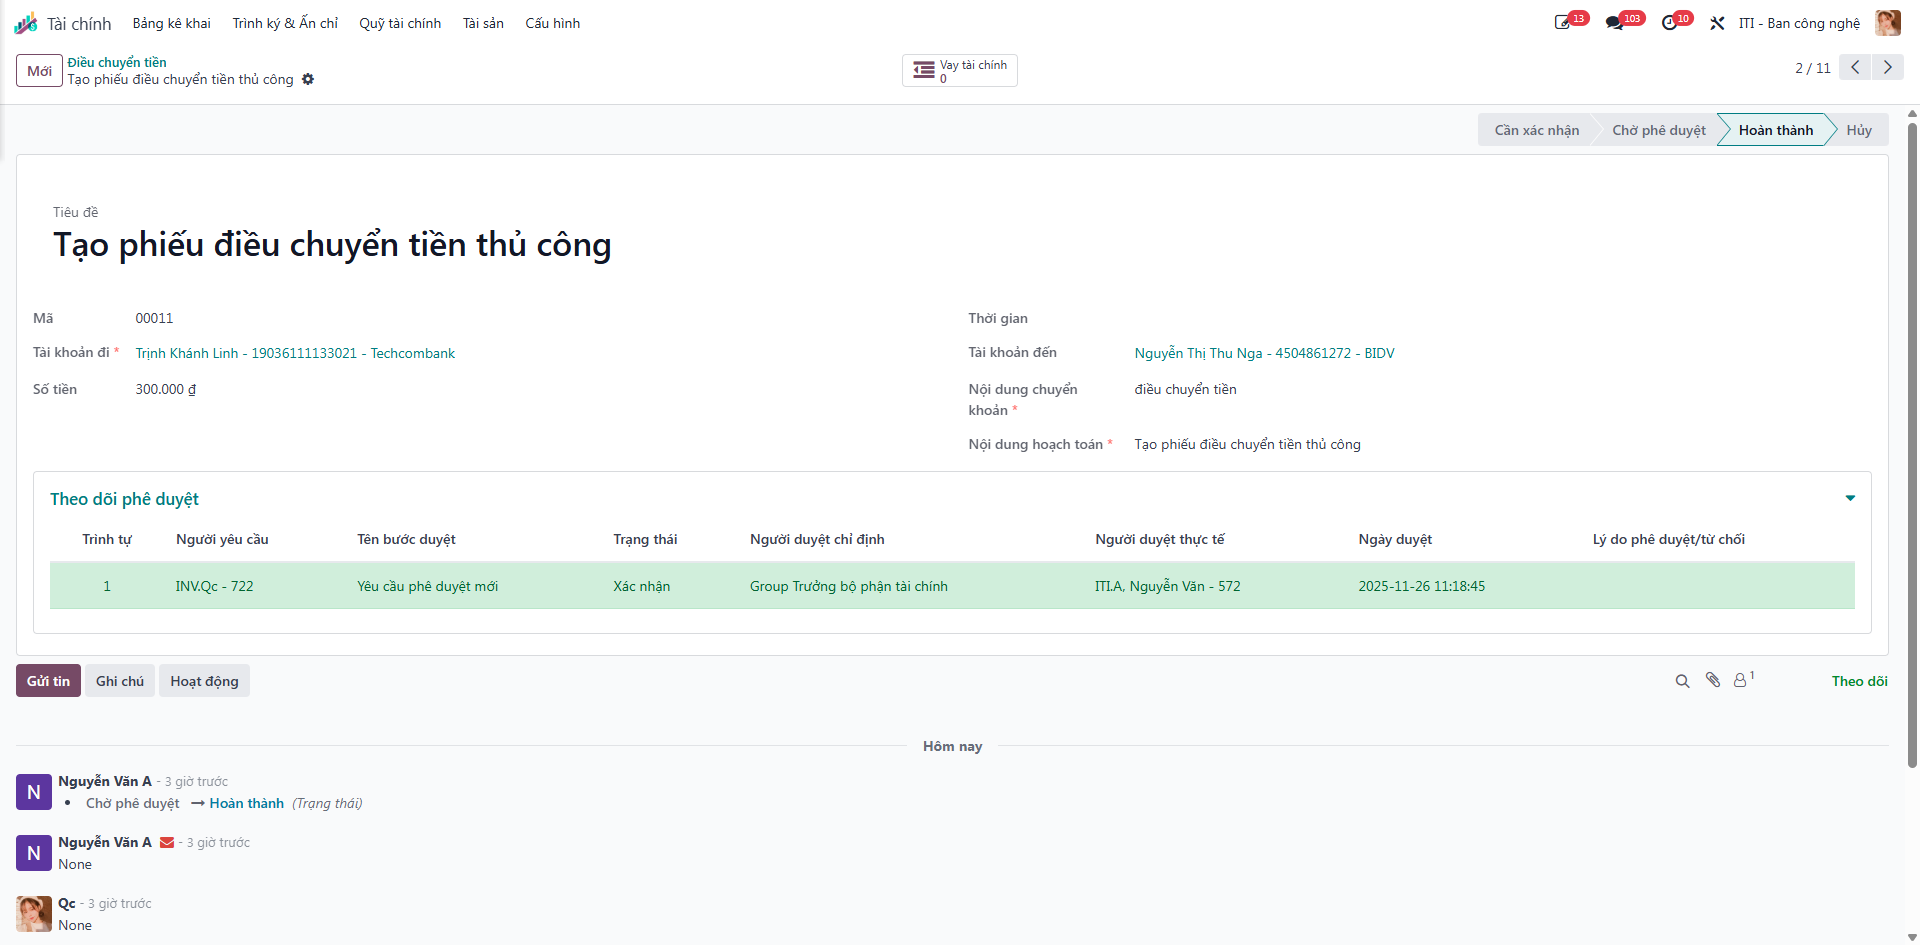The height and width of the screenshot is (945, 1920).
Task: Select Cần xác nhận status stage
Action: pyautogui.click(x=1537, y=130)
